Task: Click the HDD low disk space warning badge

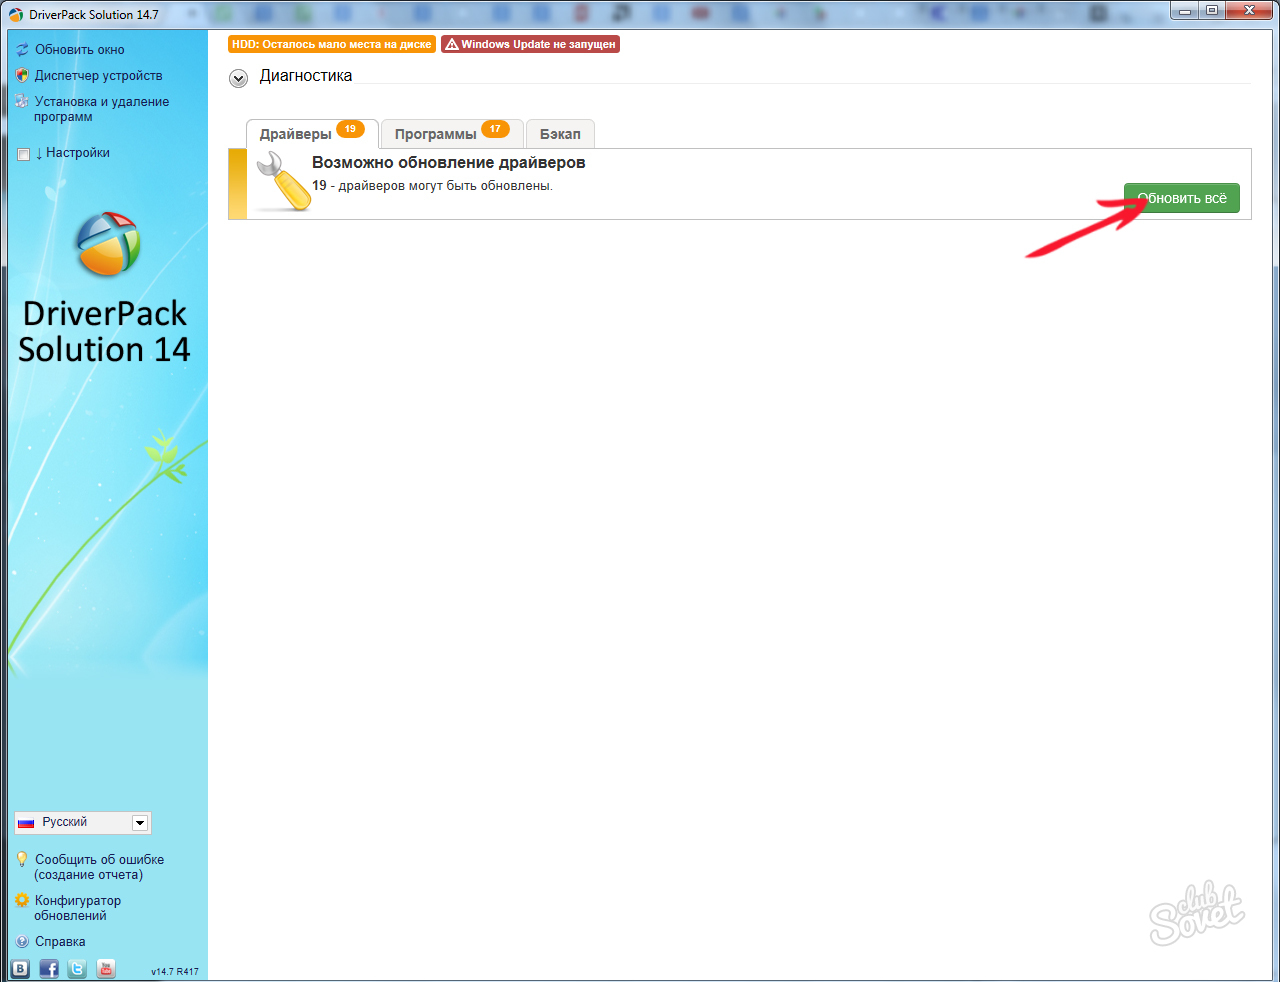Action: pos(332,44)
